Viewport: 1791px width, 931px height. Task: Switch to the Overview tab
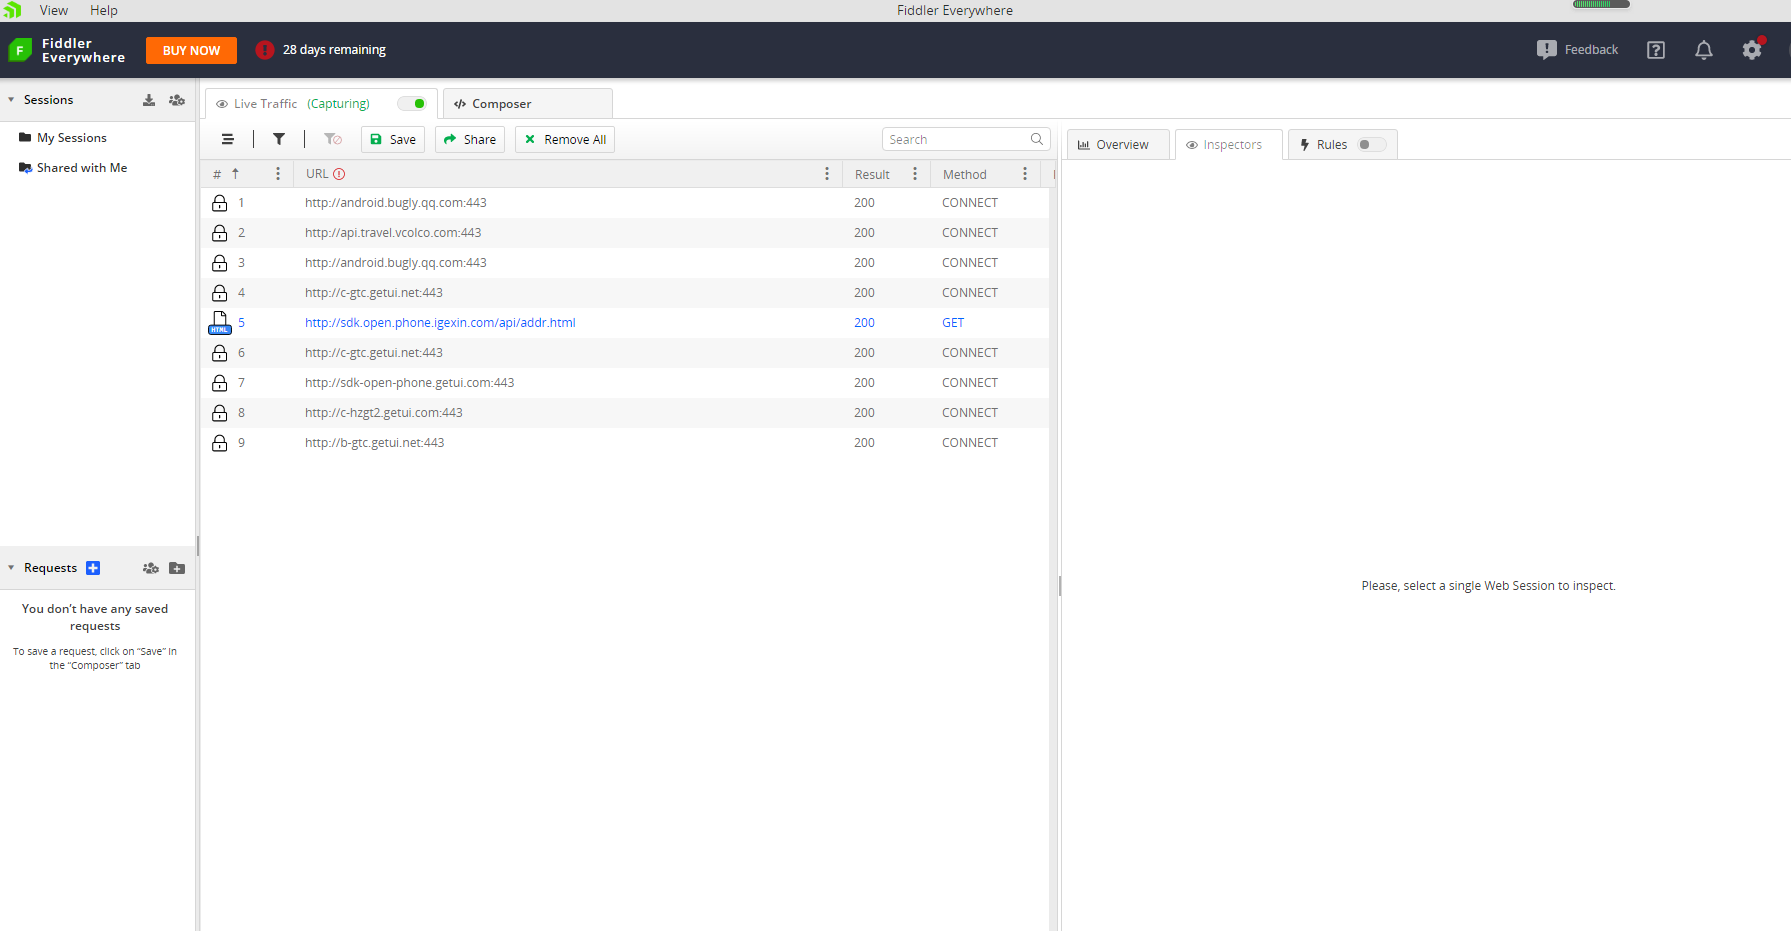click(1118, 145)
